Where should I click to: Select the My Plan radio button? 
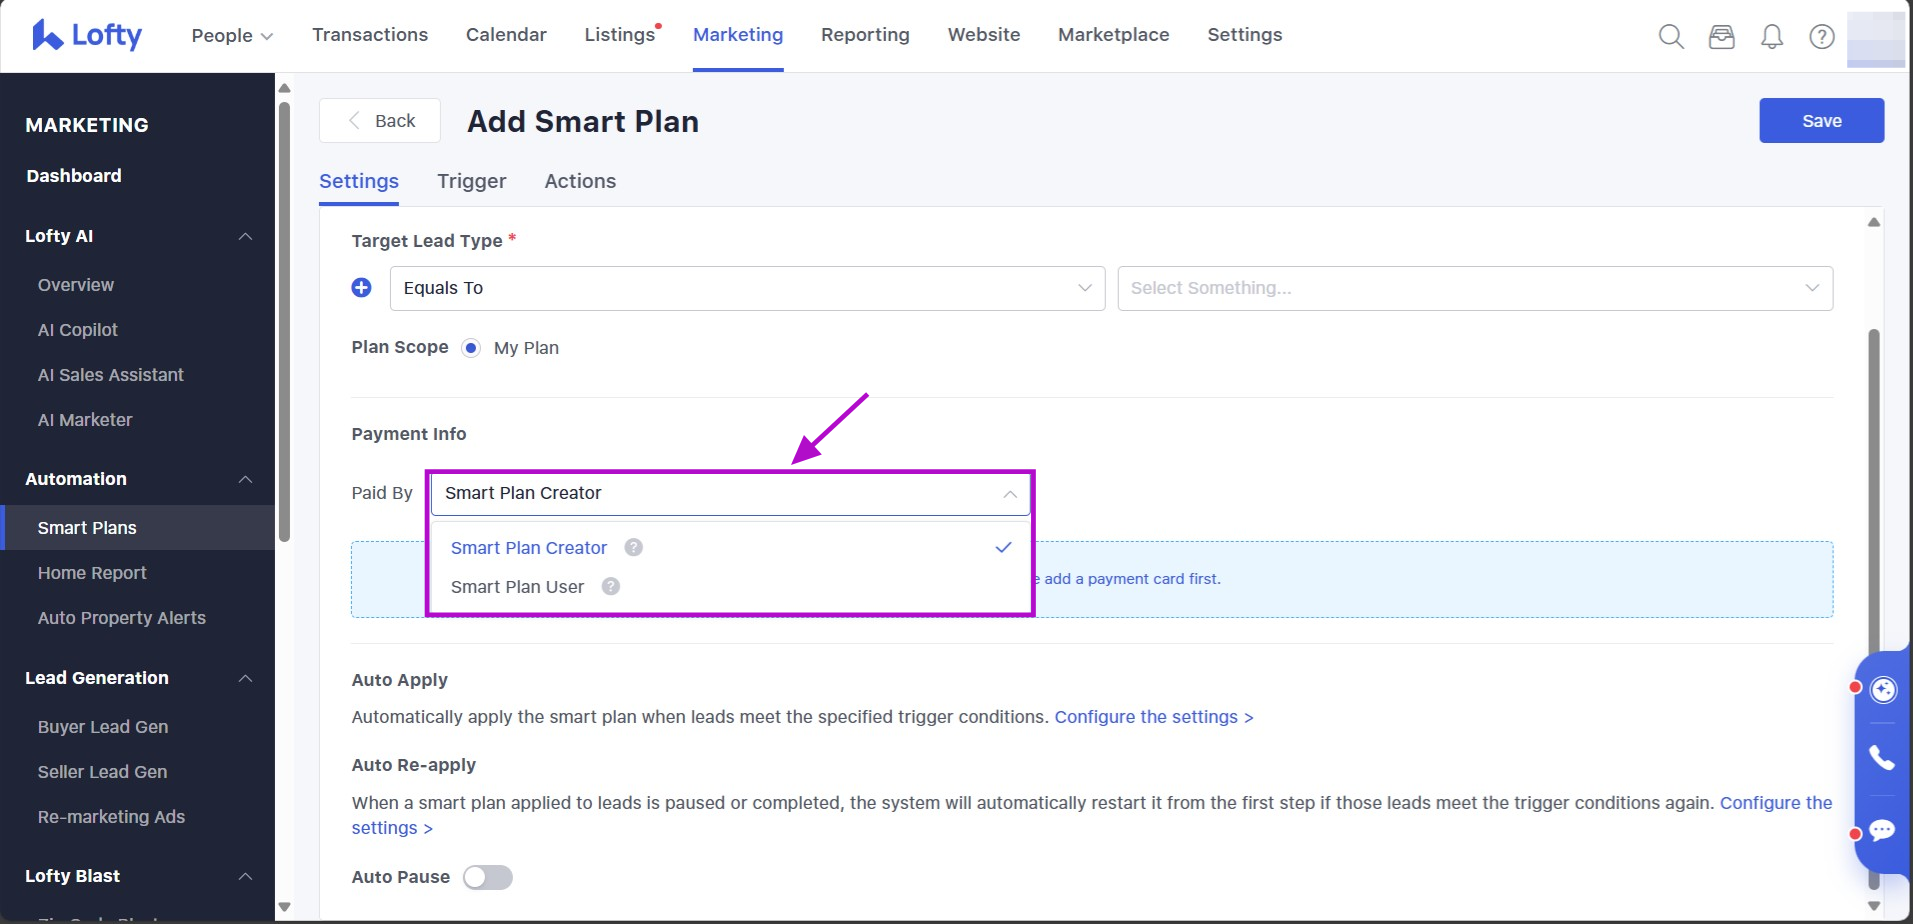click(471, 348)
